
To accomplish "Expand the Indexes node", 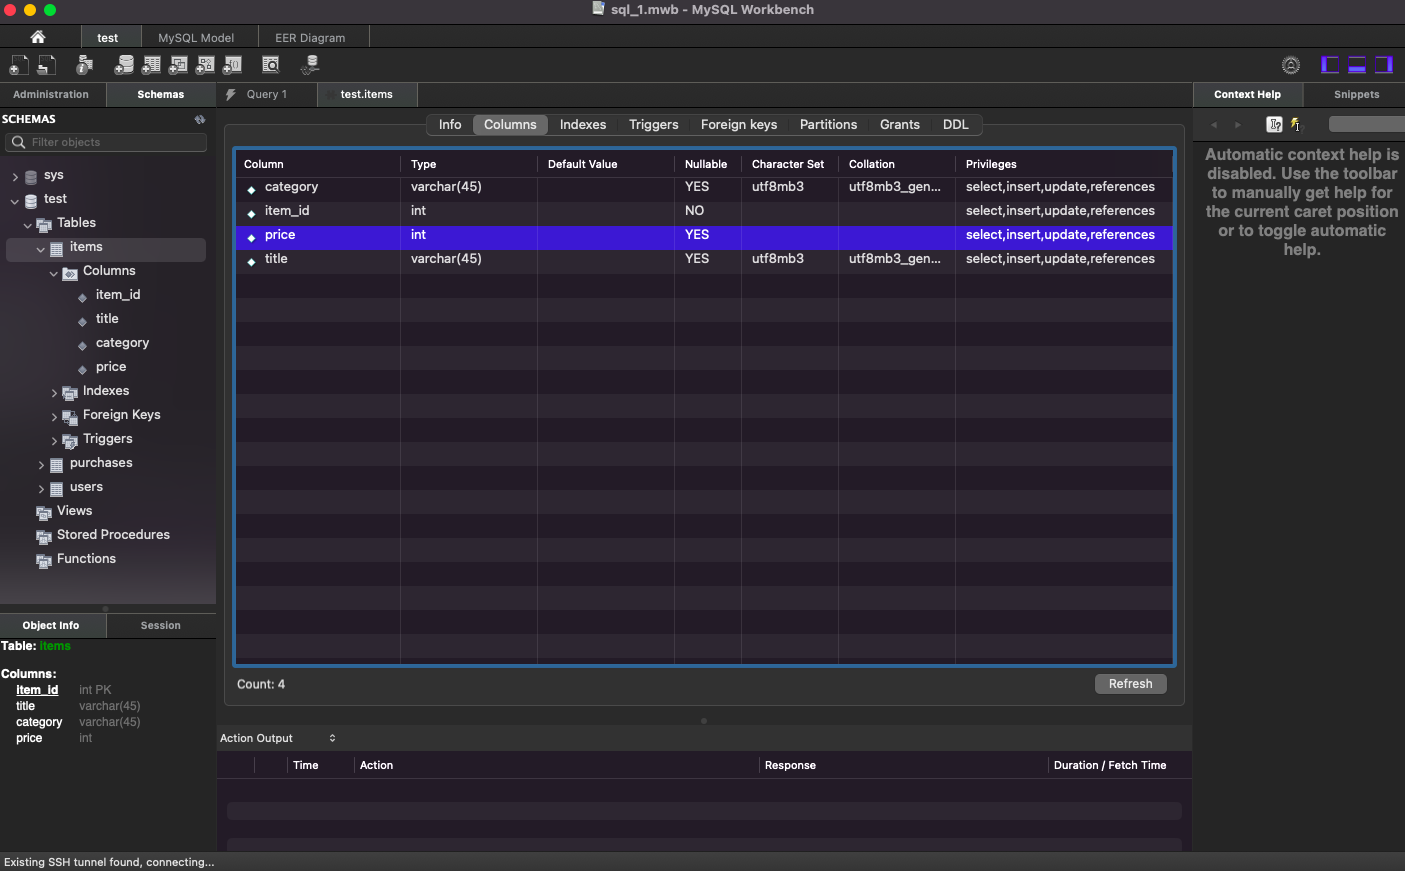I will pyautogui.click(x=54, y=393).
